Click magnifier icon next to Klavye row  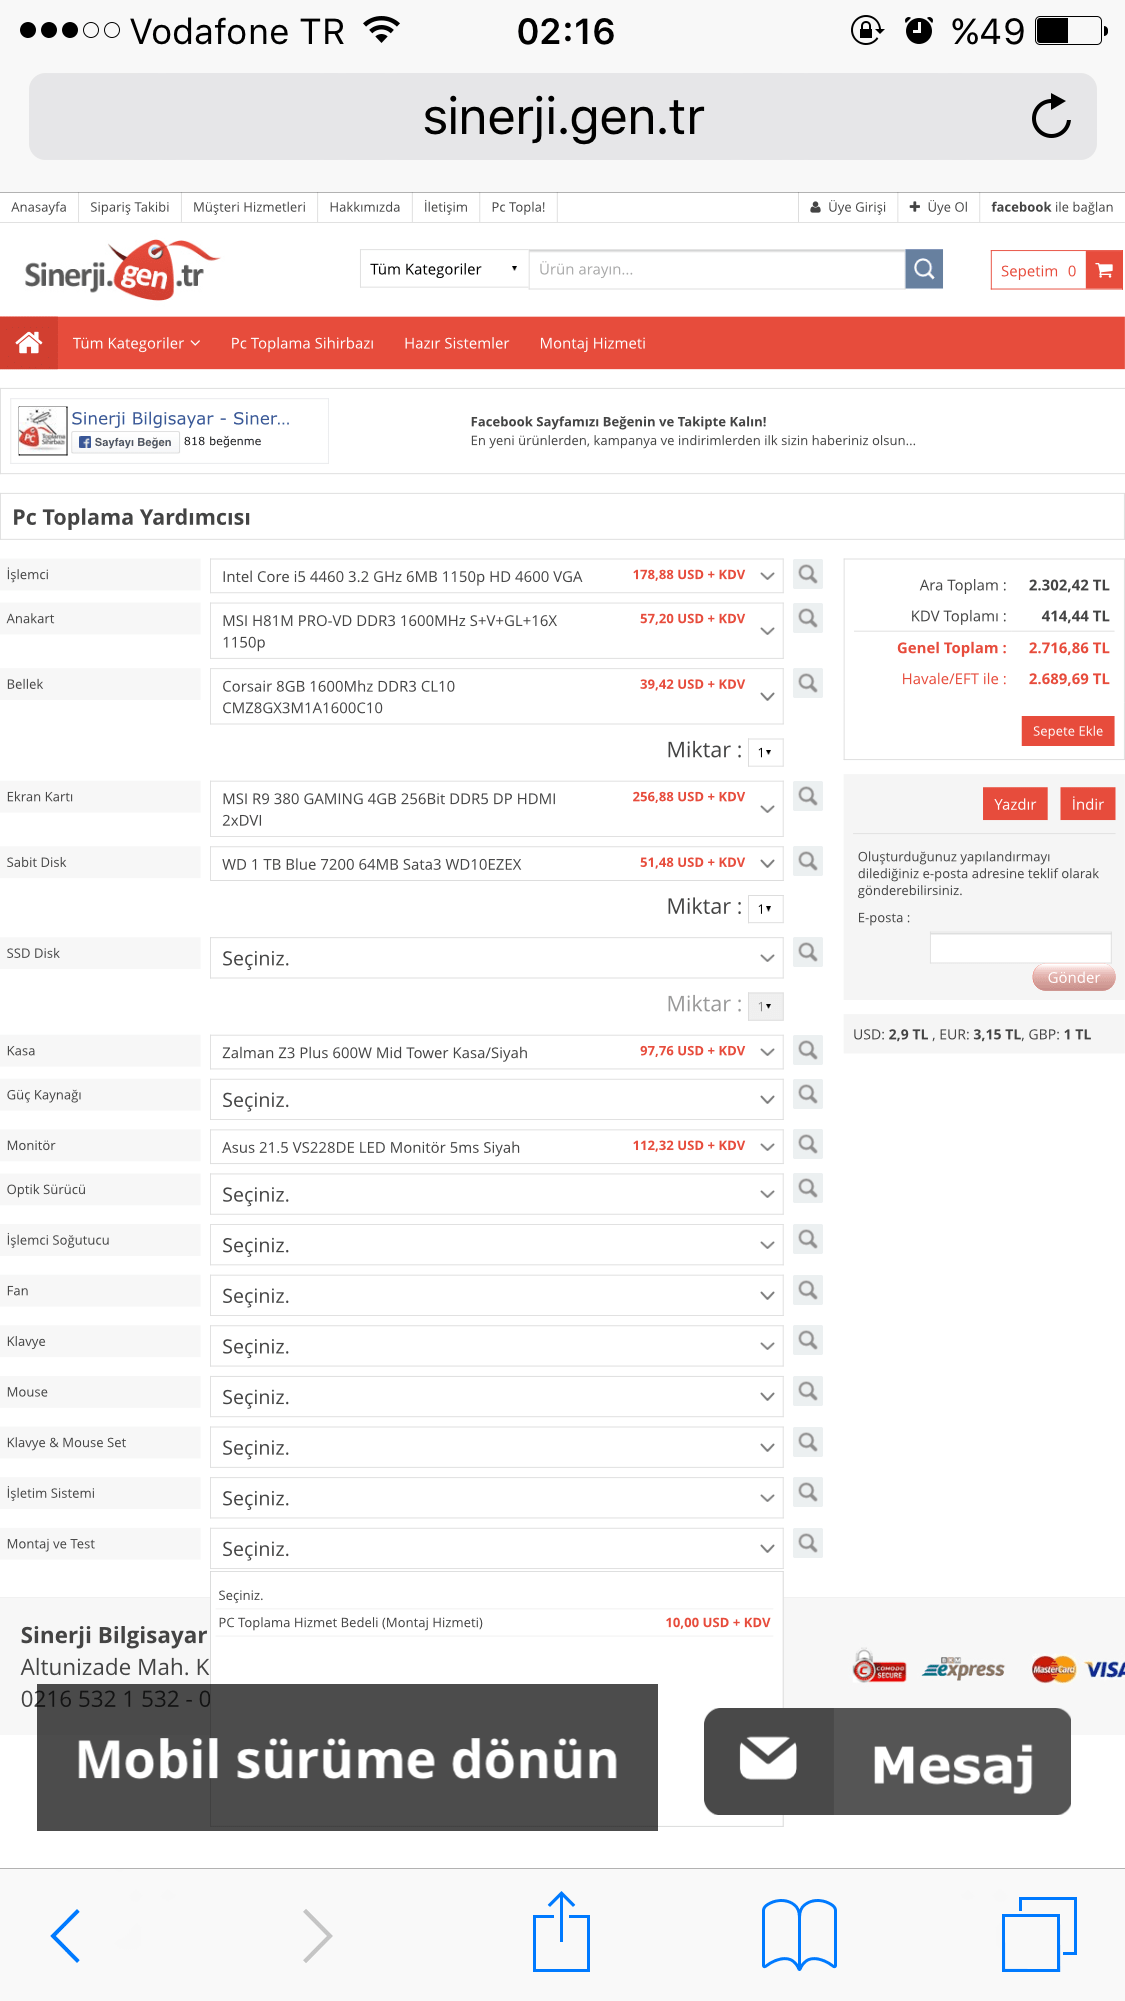(808, 1340)
